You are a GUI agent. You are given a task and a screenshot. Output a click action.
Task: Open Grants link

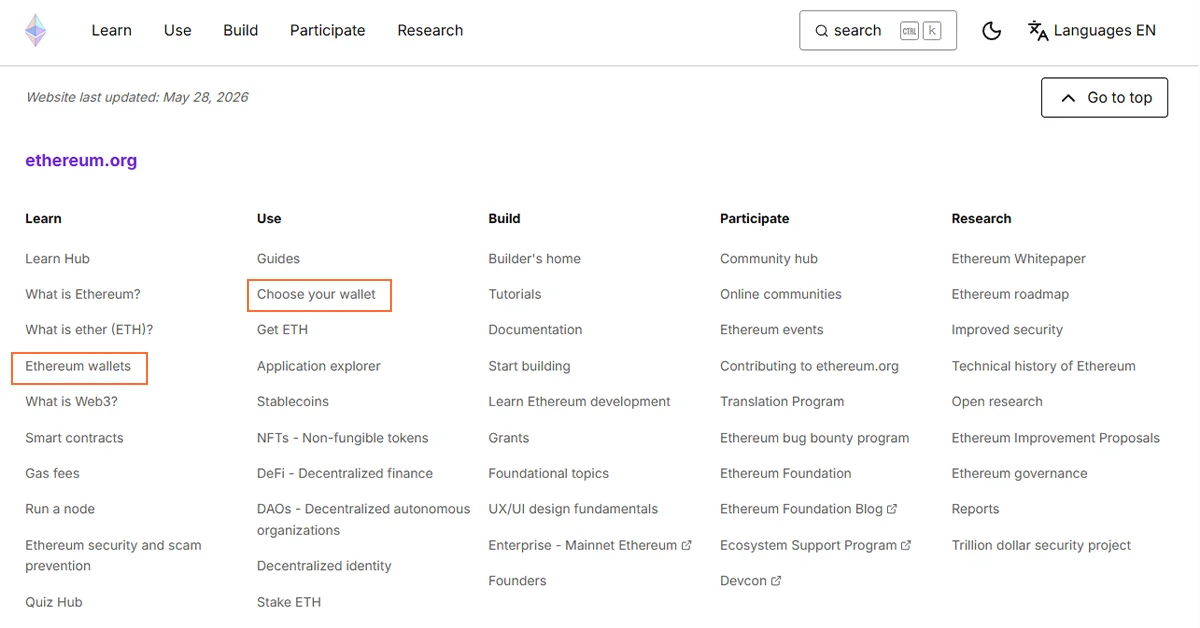(509, 438)
